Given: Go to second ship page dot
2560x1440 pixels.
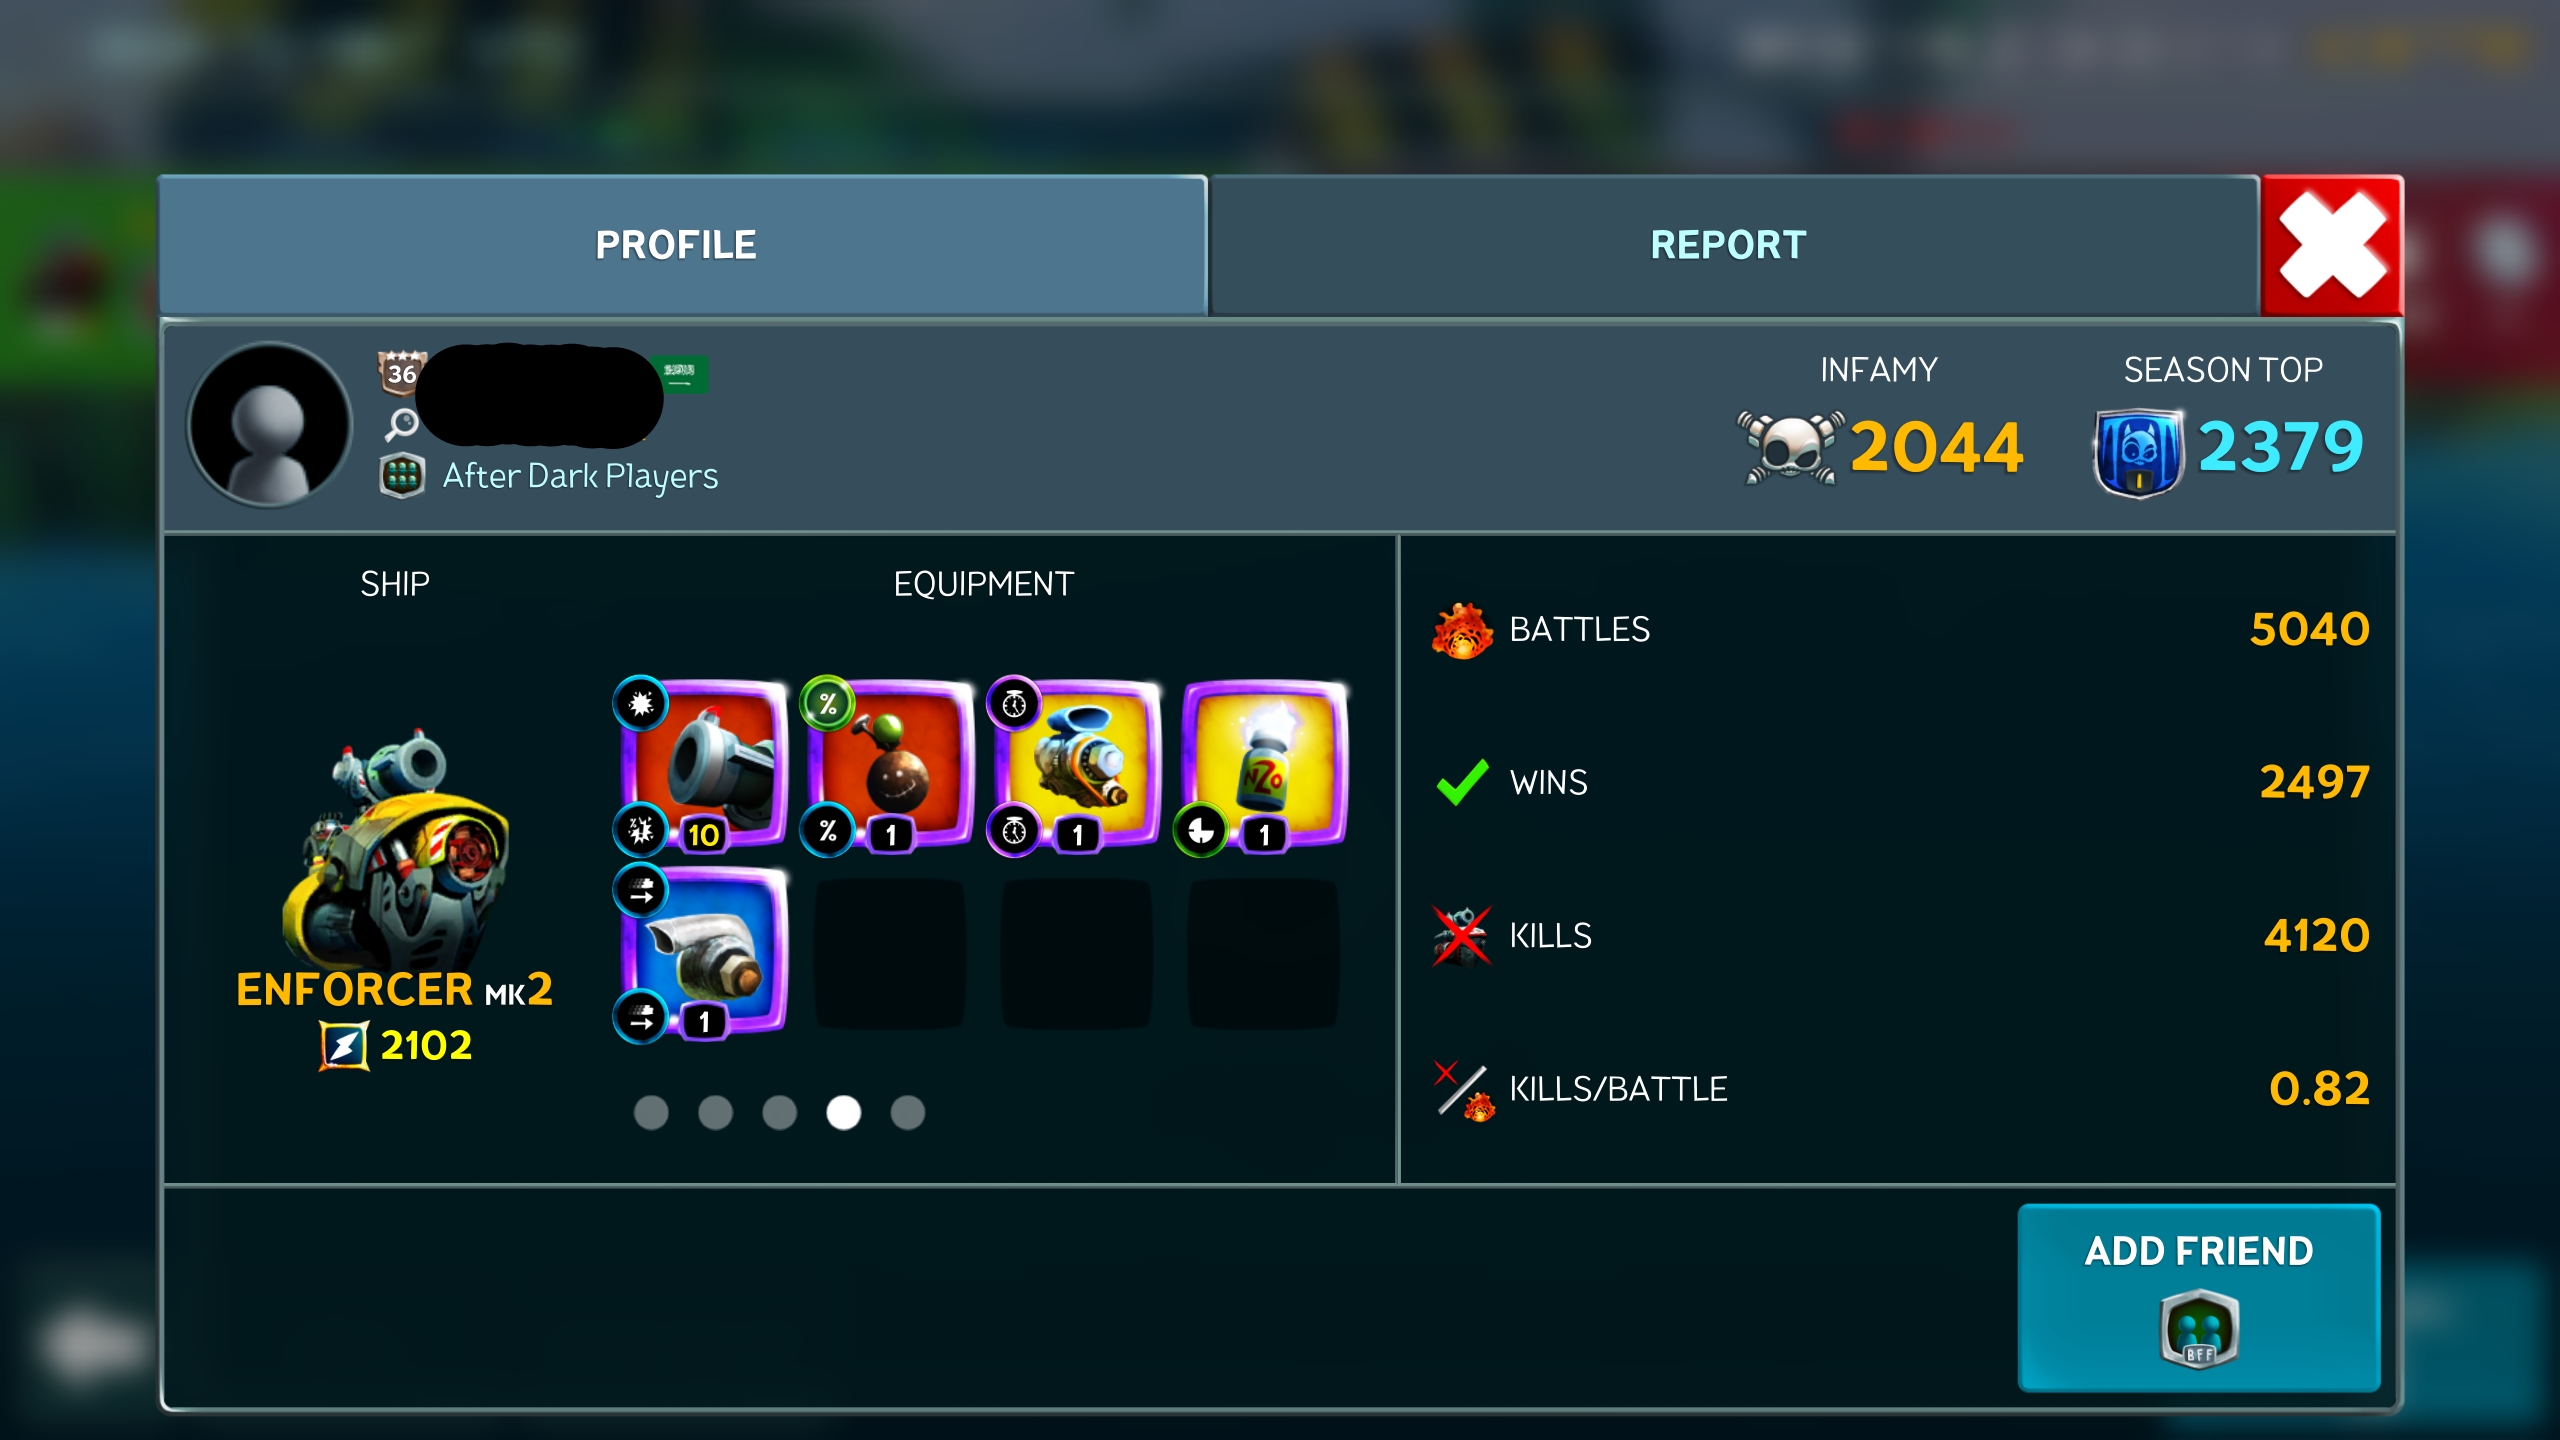Looking at the screenshot, I should pyautogui.click(x=715, y=1112).
